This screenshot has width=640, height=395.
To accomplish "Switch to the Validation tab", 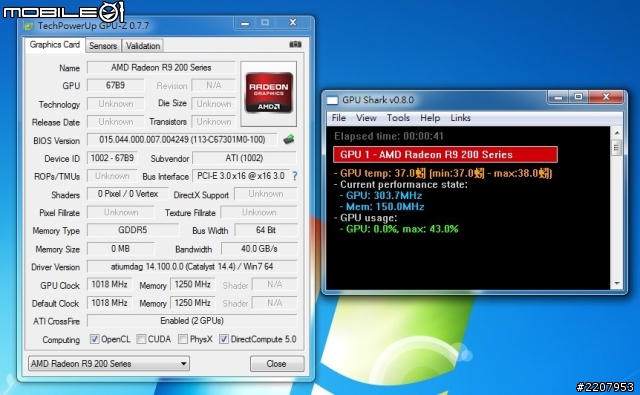I will [x=142, y=46].
